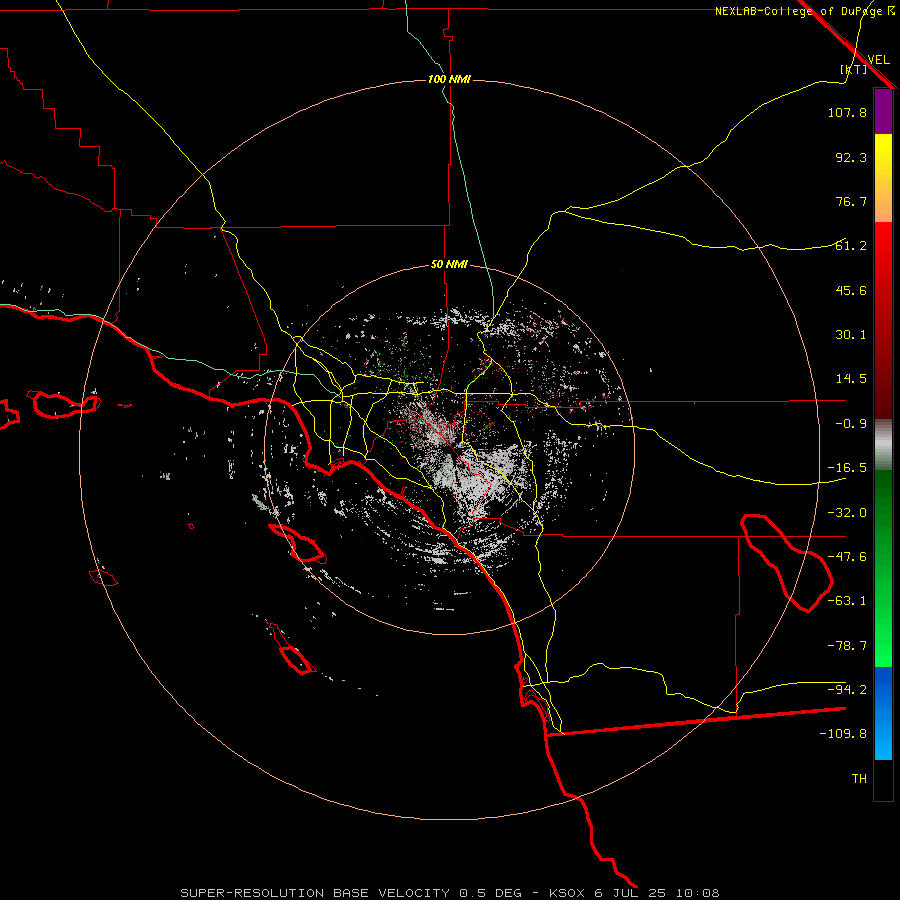Image resolution: width=900 pixels, height=900 pixels.
Task: Click the VEL legend title
Action: coord(878,60)
